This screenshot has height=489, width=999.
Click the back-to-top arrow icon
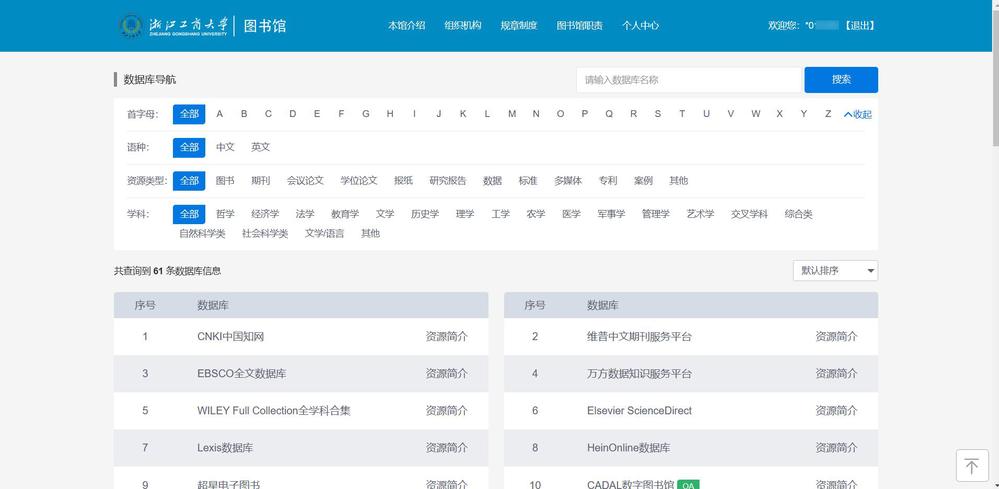click(x=971, y=466)
